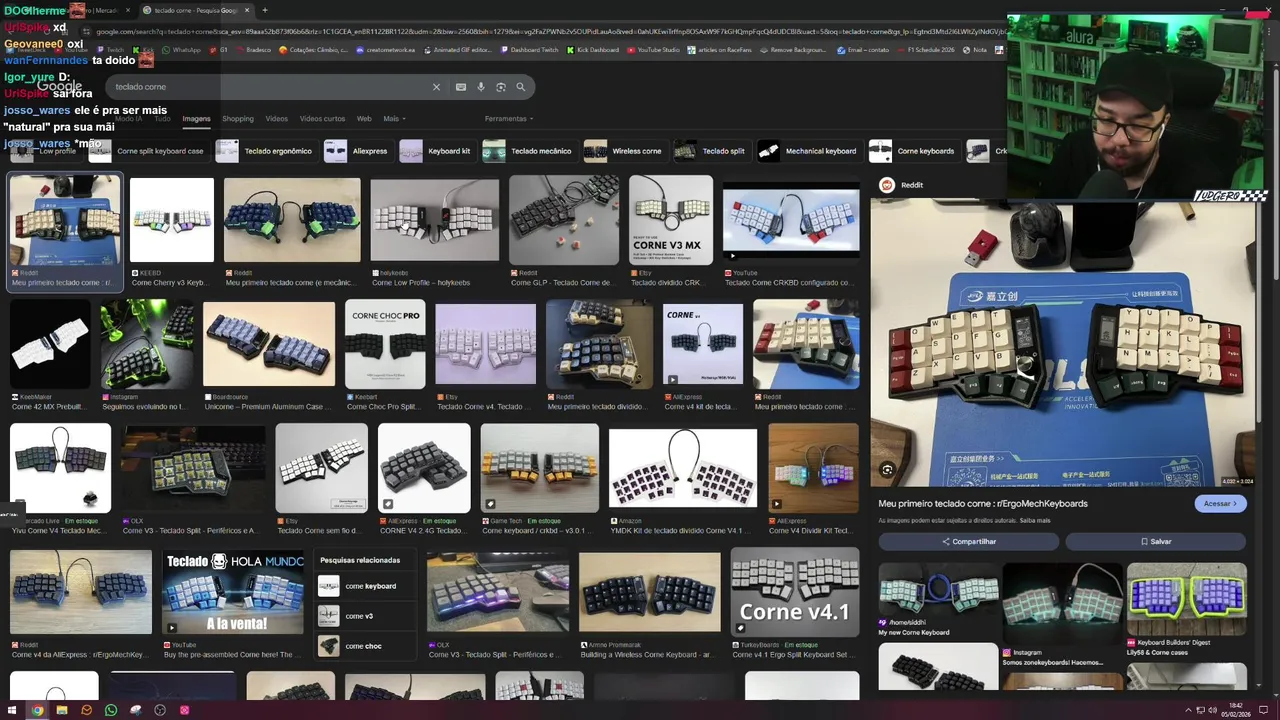Open the Ferramentas tools dropdown
The width and height of the screenshot is (1280, 720).
[509, 119]
